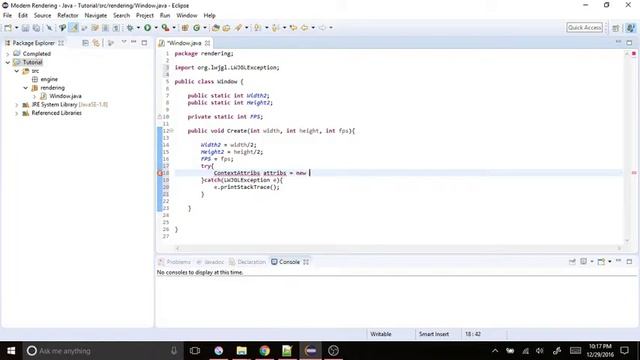
Task: Click the error marker on line 18
Action: coord(160,173)
